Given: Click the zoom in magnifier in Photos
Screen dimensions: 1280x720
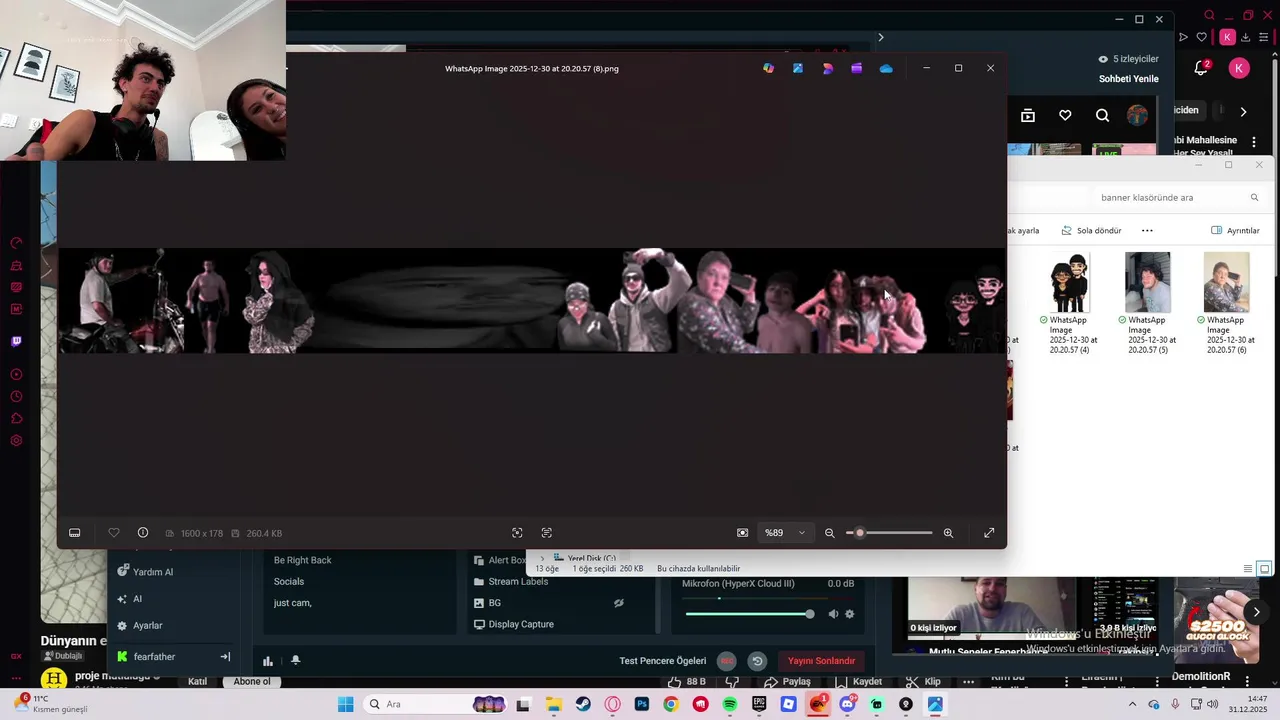Looking at the screenshot, I should tap(948, 533).
